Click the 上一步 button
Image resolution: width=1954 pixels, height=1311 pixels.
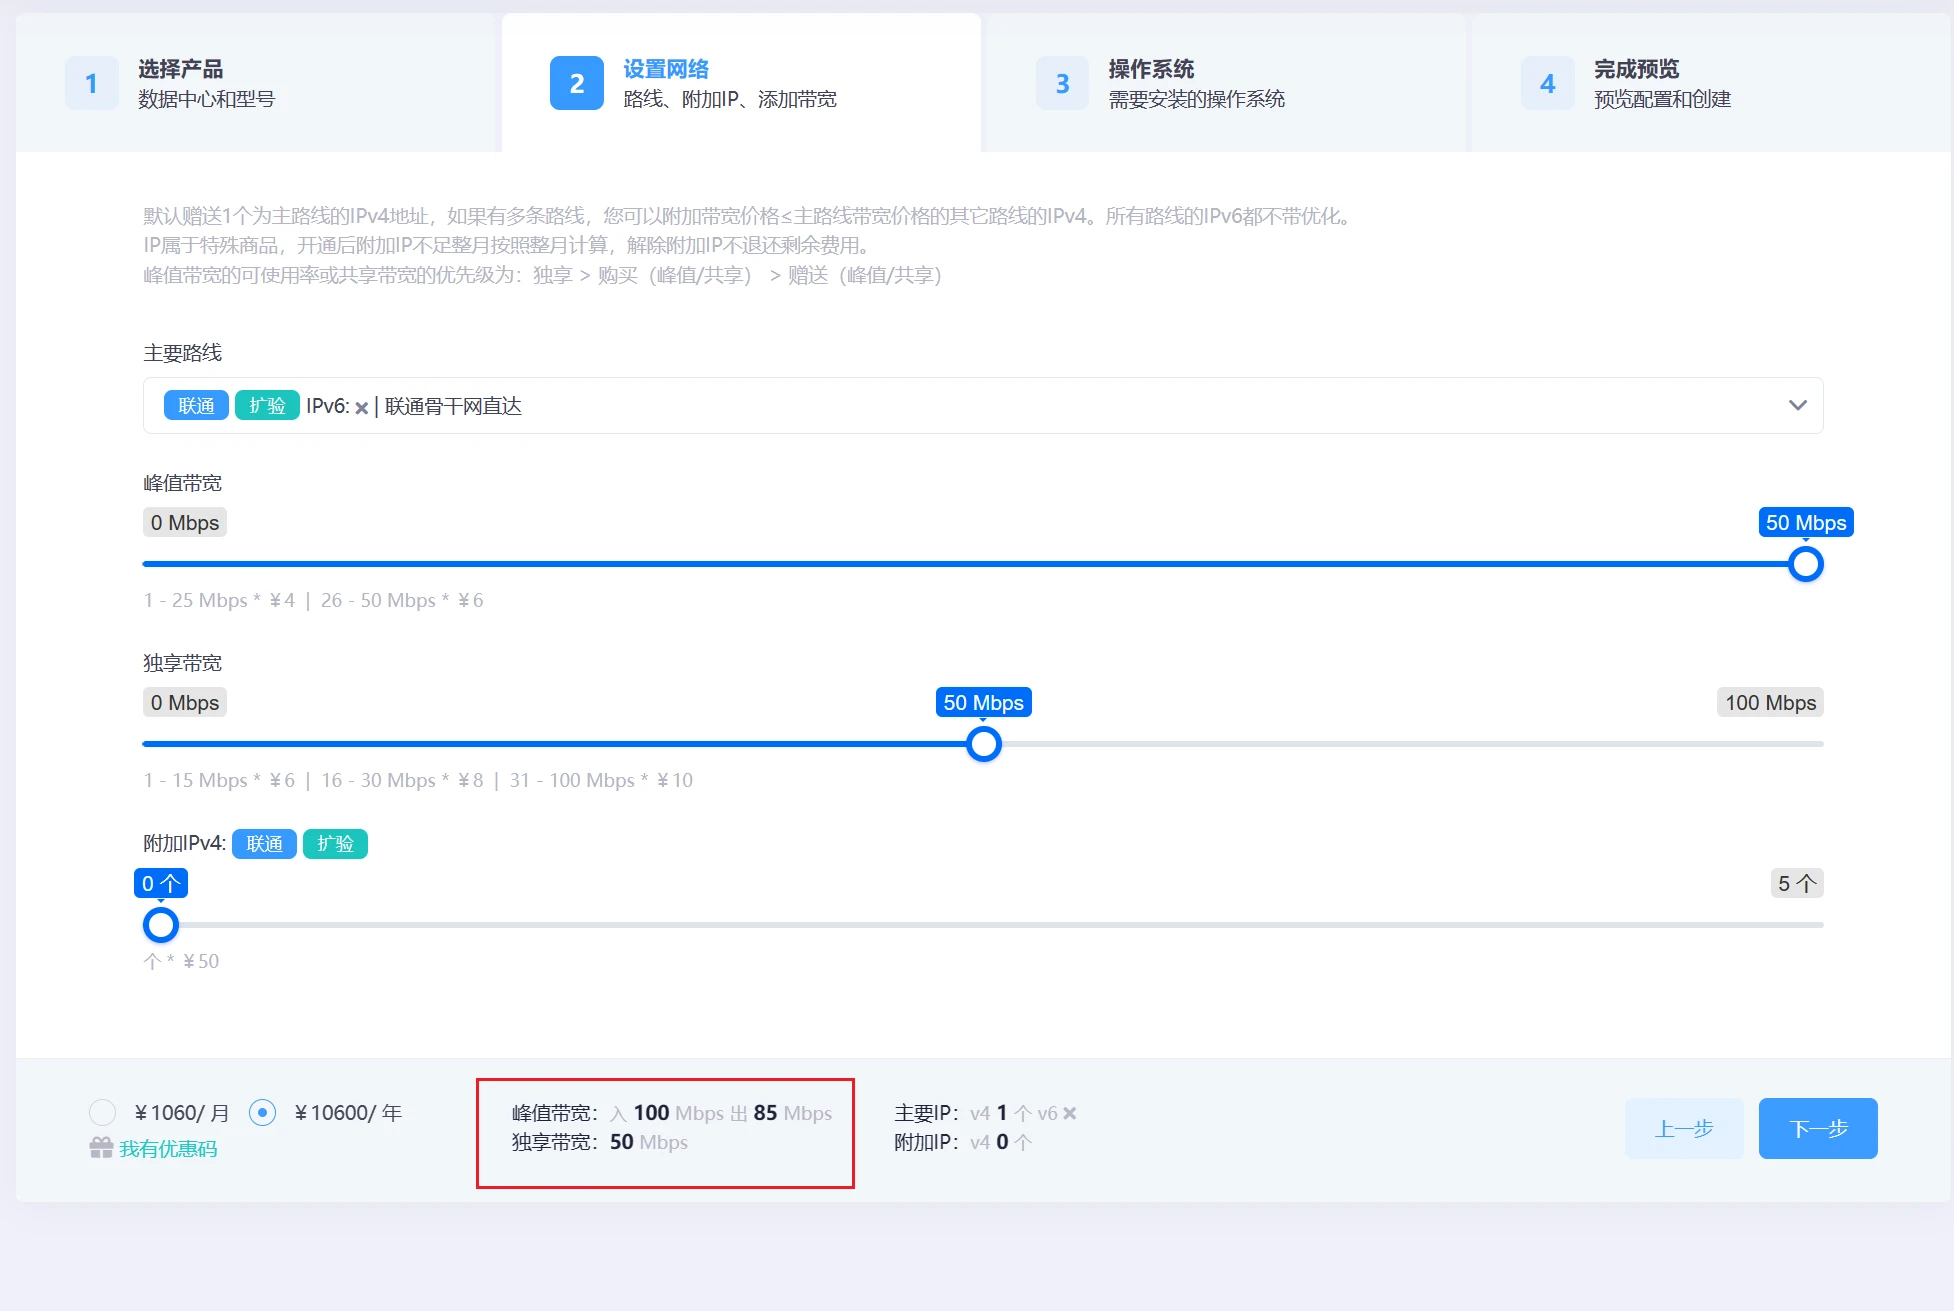1684,1128
